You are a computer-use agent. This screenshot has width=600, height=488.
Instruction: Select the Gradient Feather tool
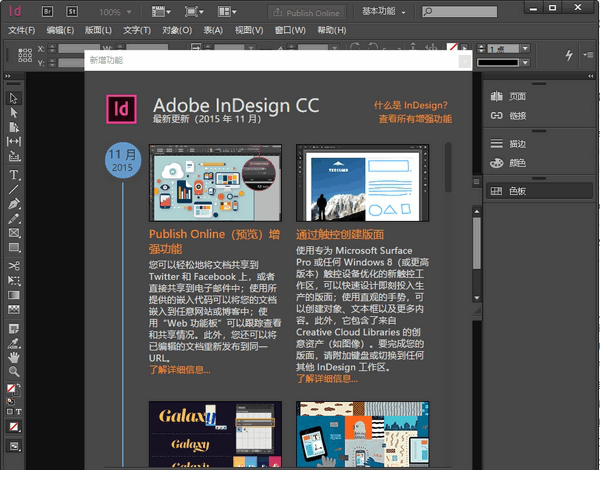tap(14, 309)
